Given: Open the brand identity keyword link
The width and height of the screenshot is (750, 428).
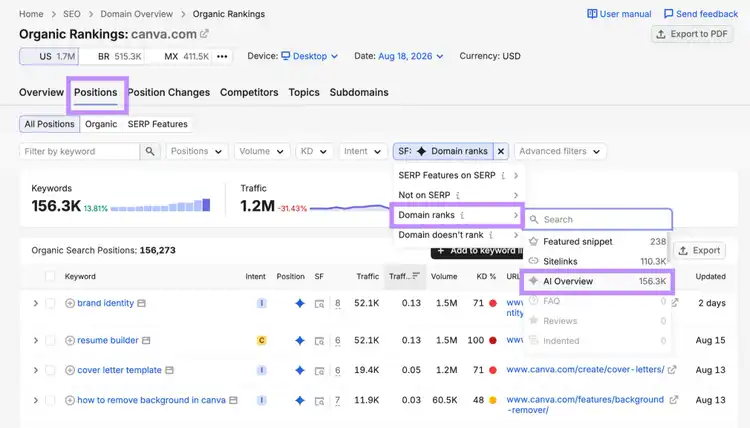Looking at the screenshot, I should coord(105,303).
